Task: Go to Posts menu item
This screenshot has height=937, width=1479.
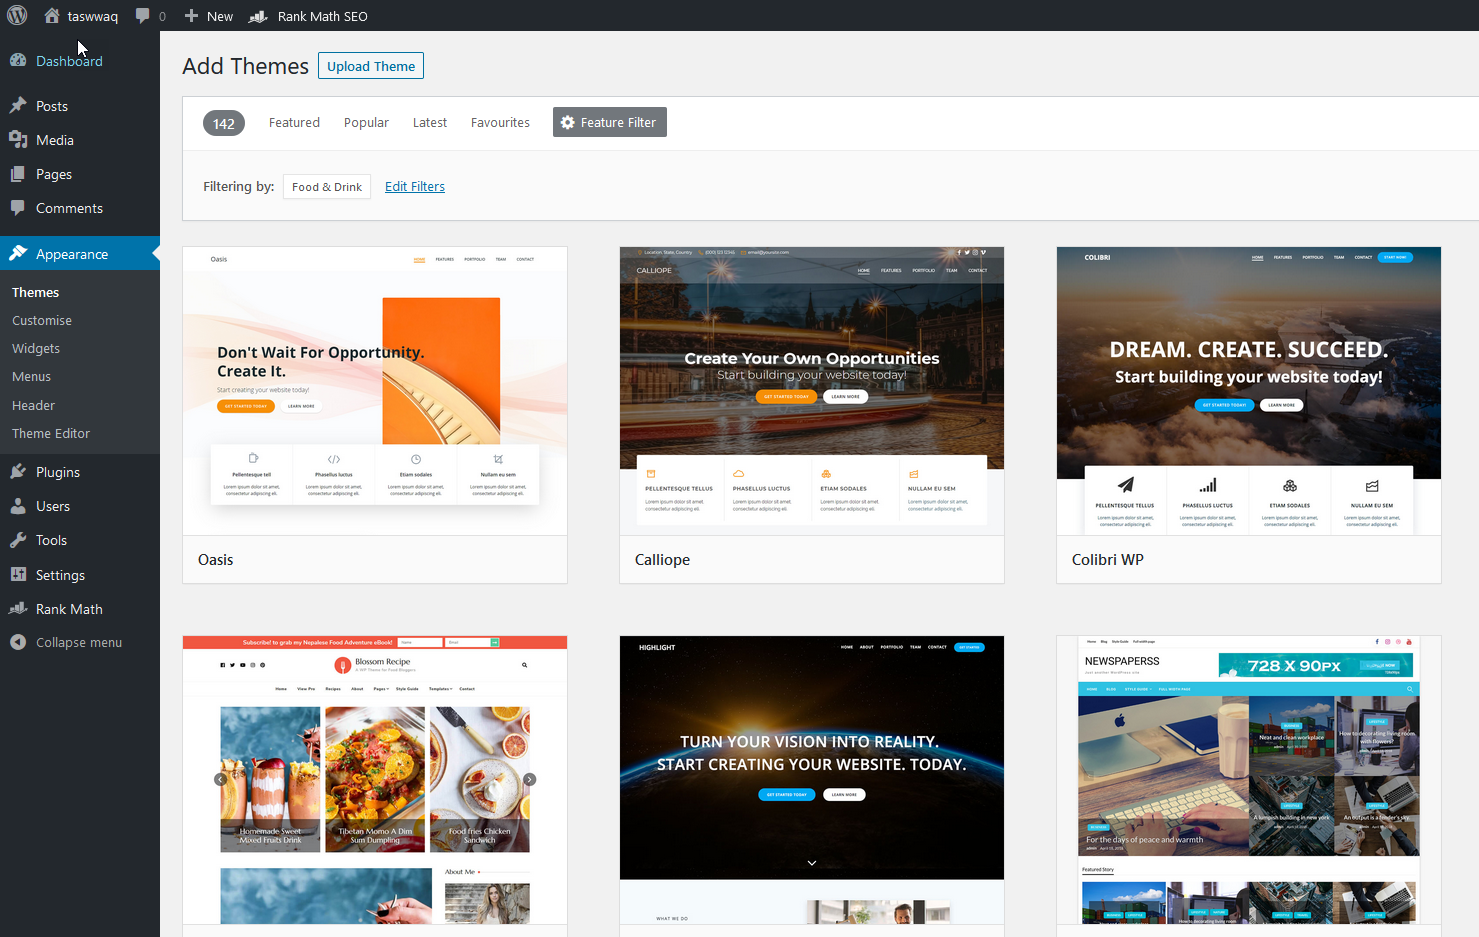Action: coord(80,106)
